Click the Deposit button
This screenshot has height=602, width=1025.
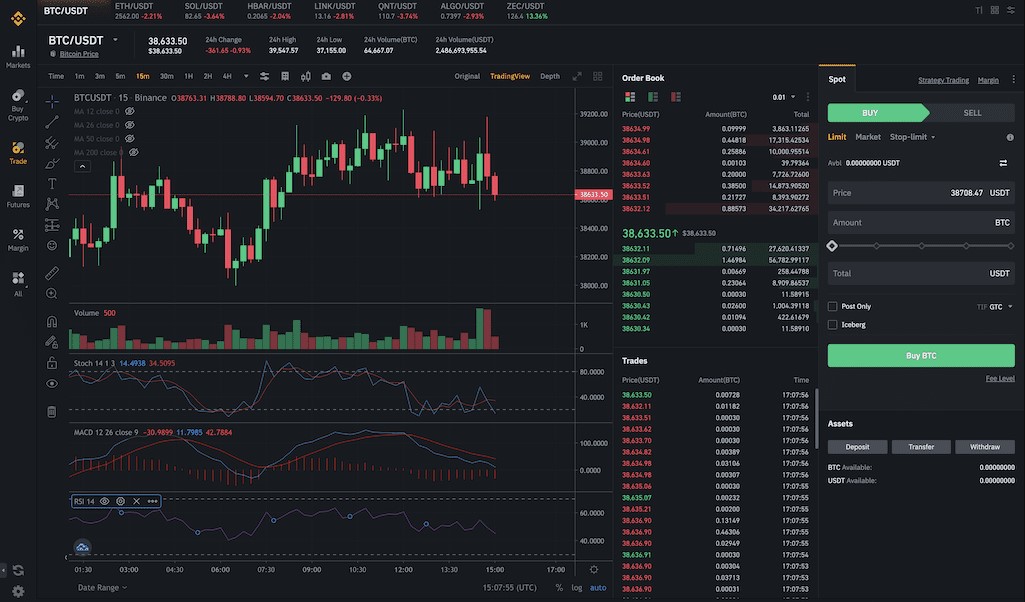(x=857, y=447)
